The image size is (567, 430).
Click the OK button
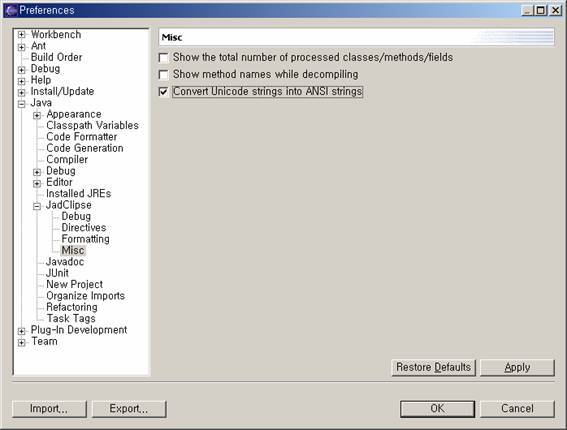[437, 409]
